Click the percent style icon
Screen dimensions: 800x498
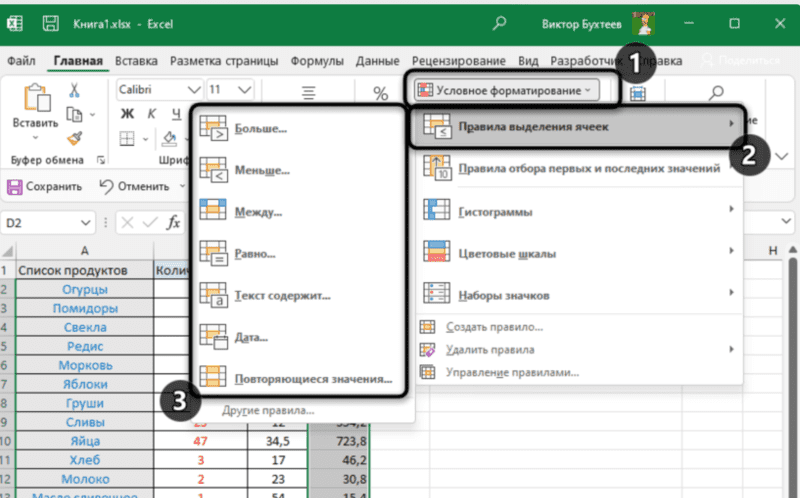pyautogui.click(x=380, y=93)
